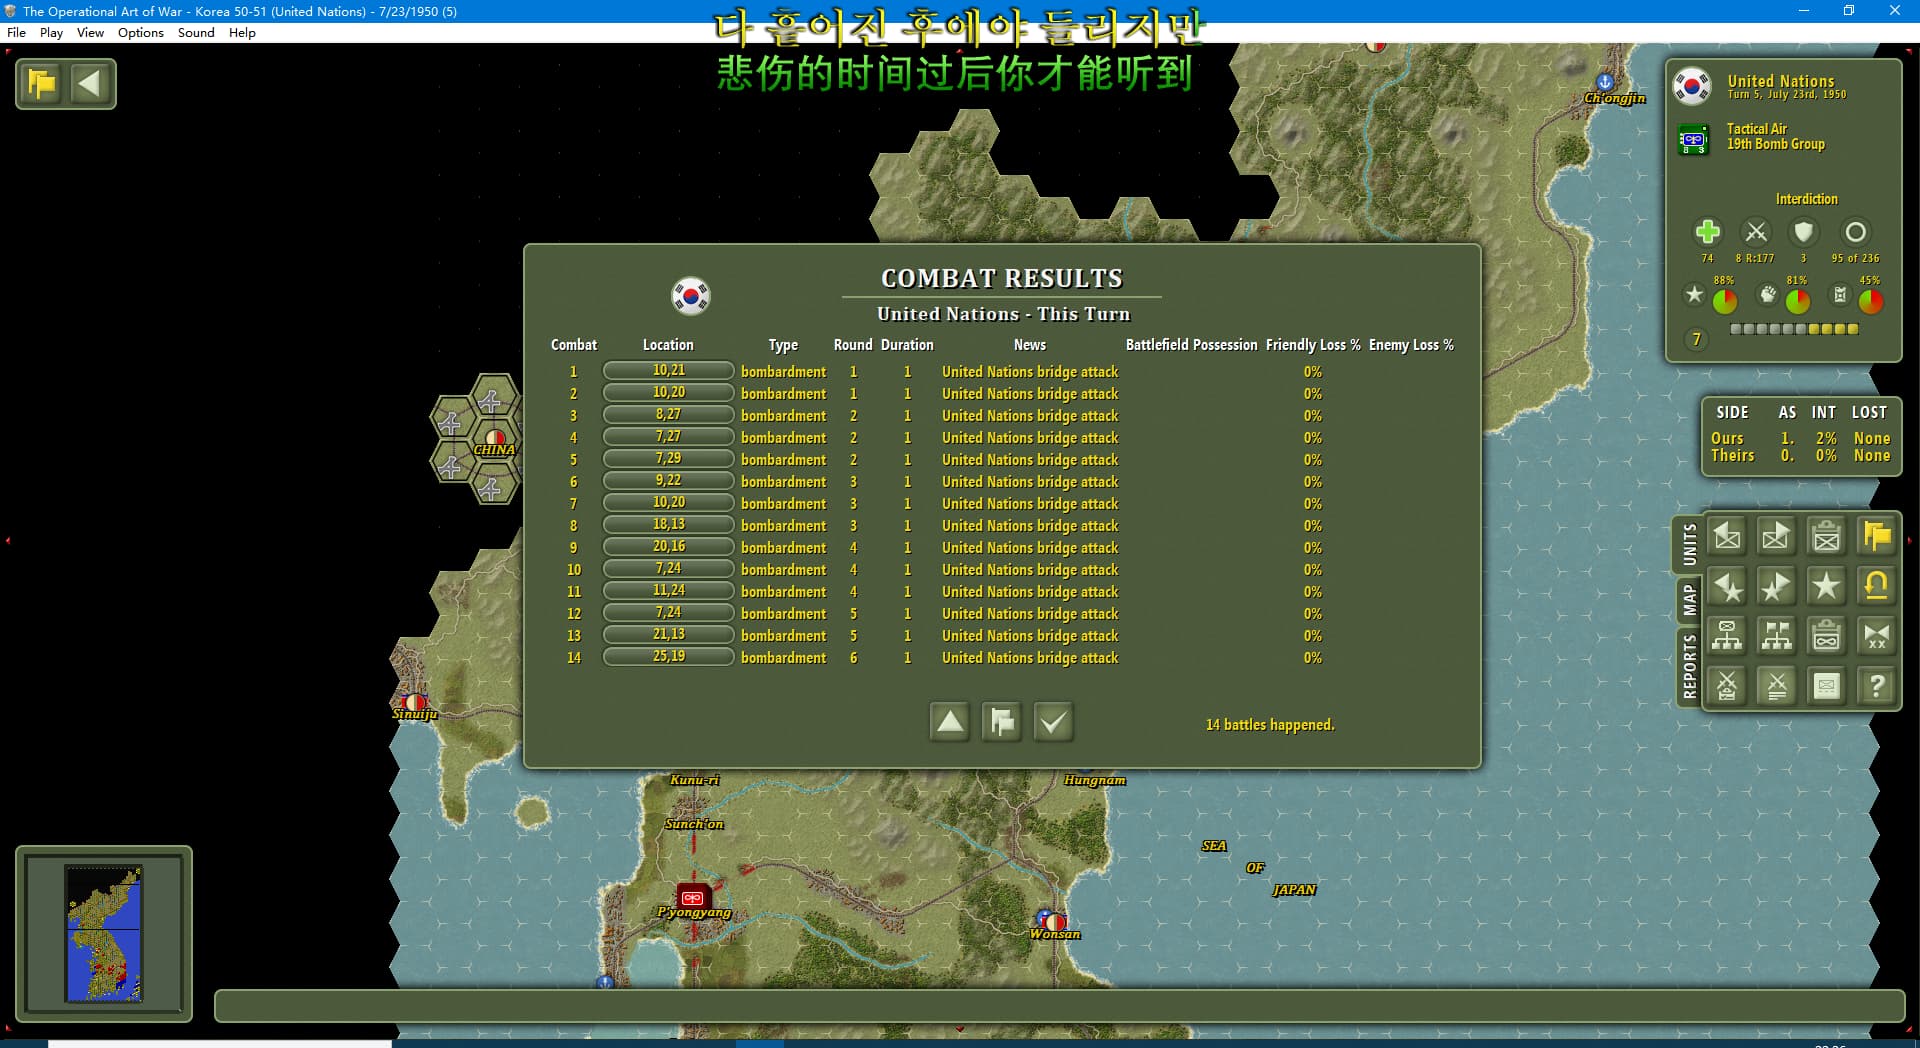Click the star proficiency icon
The width and height of the screenshot is (1920, 1048).
tap(1694, 295)
